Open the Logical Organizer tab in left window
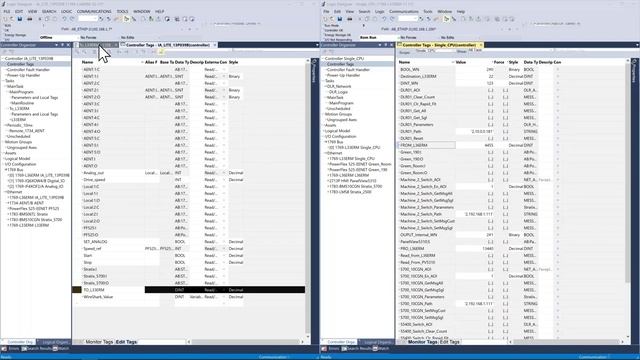Viewport: 640px width, 360px height. (x=55, y=342)
